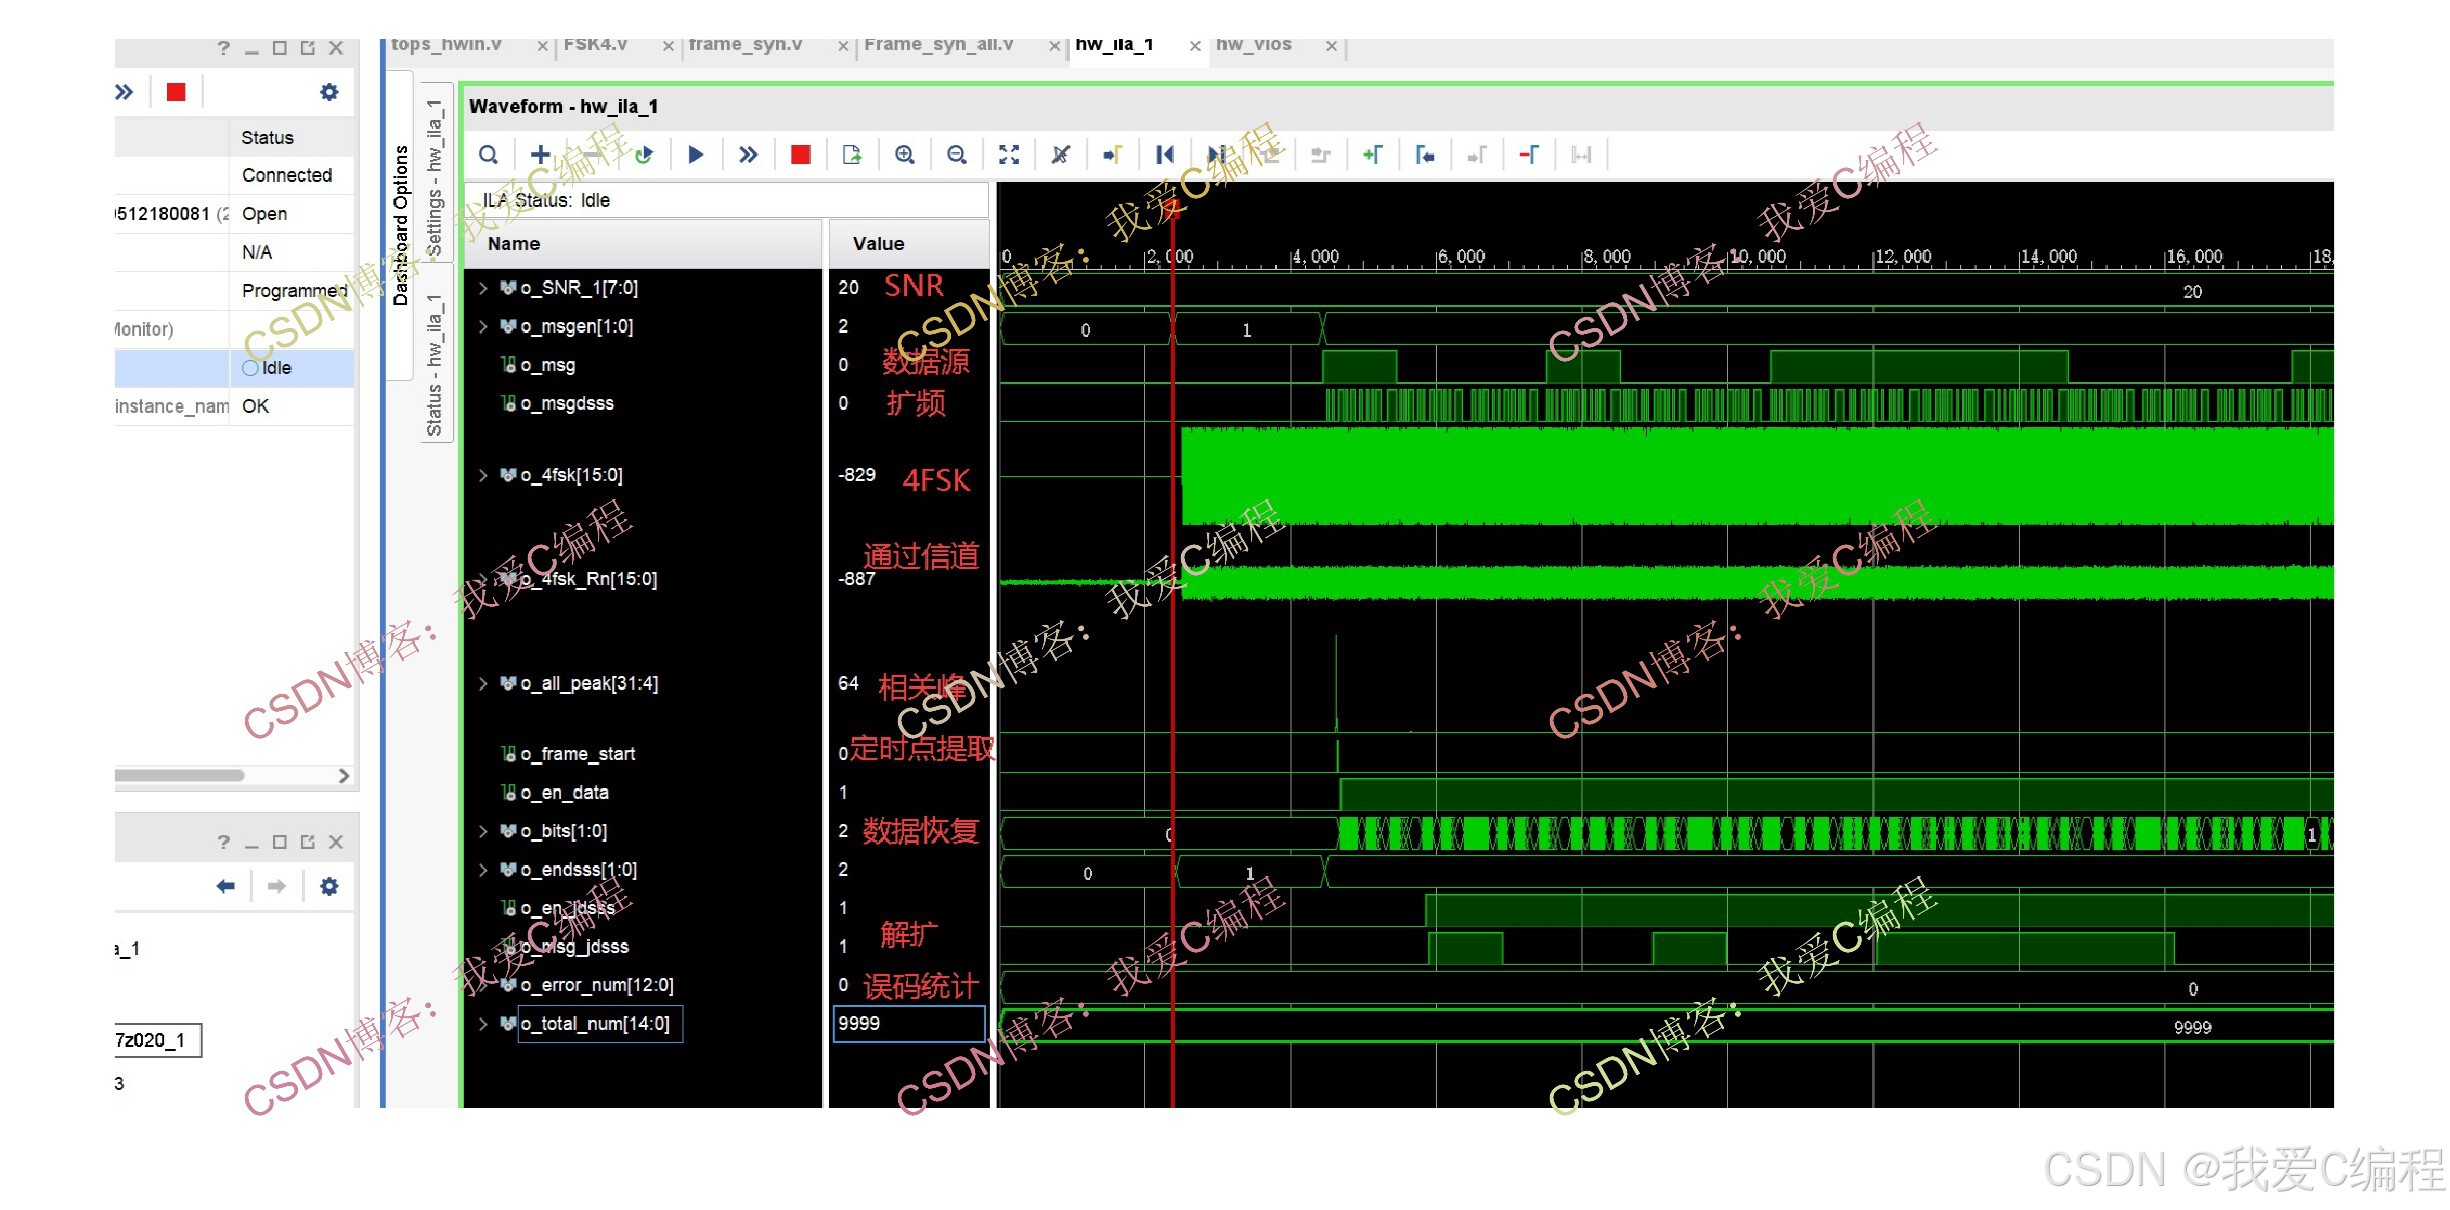Click run trigger immediate double-arrow icon
2450x1210 pixels.
pos(748,155)
